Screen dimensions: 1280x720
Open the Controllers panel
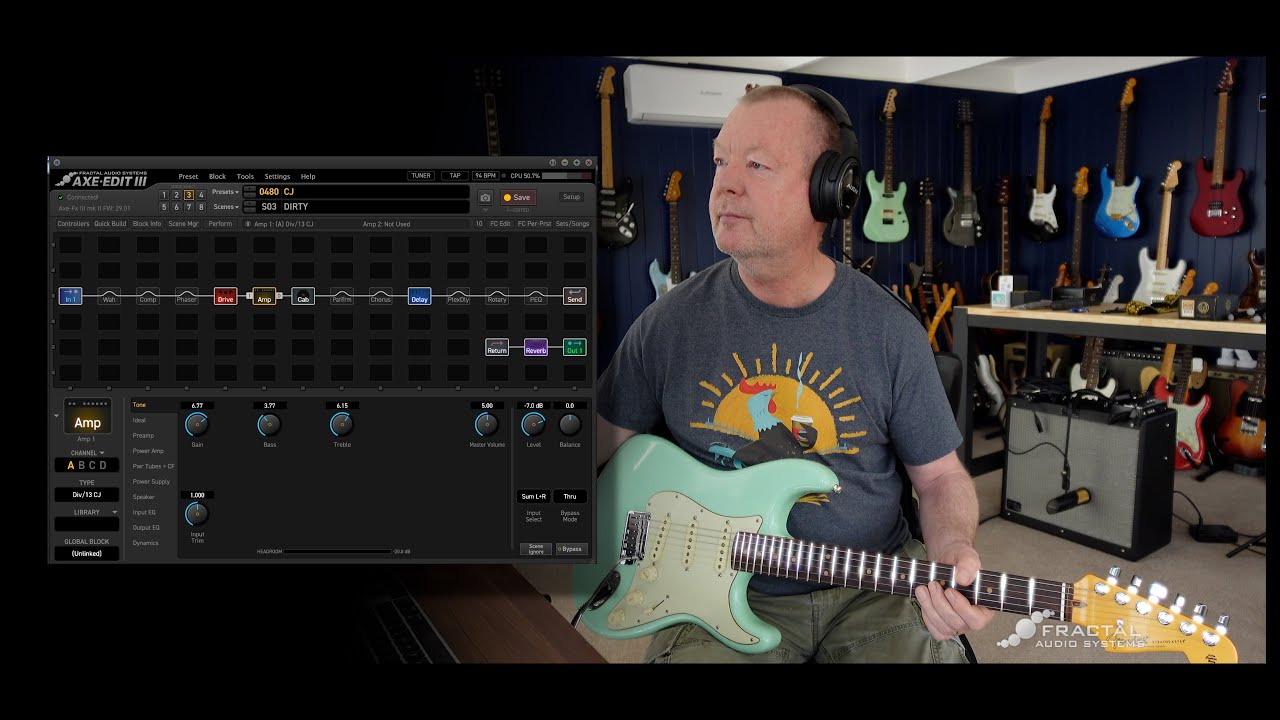pos(73,224)
